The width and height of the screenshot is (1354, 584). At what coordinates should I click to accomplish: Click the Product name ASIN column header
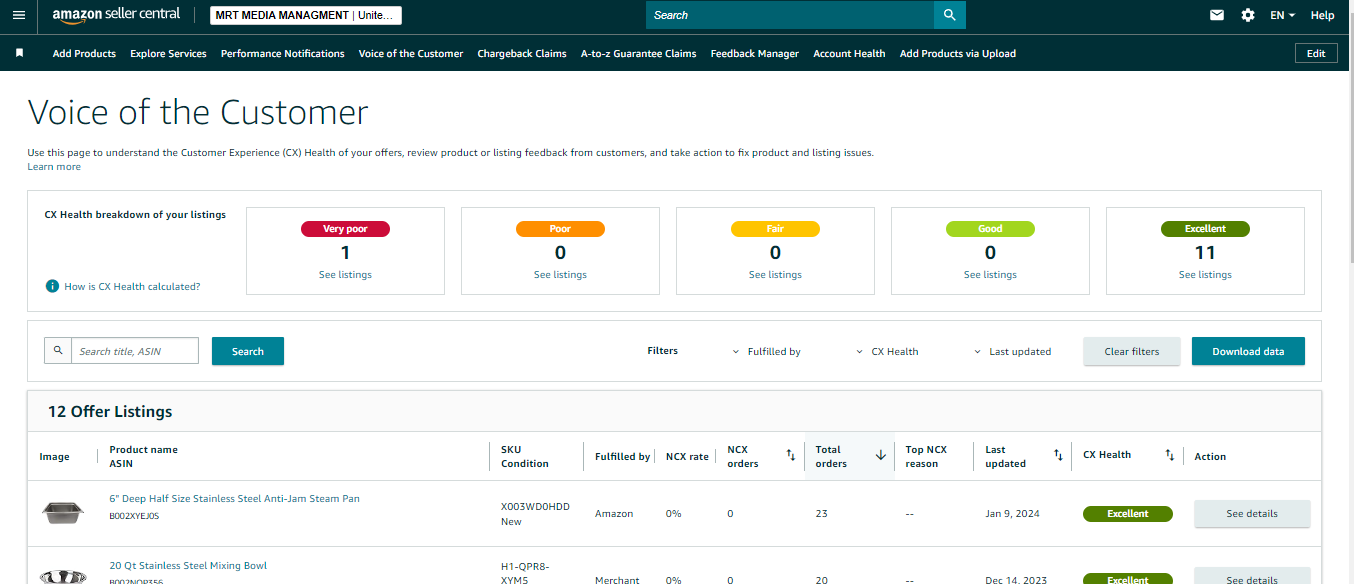click(143, 456)
